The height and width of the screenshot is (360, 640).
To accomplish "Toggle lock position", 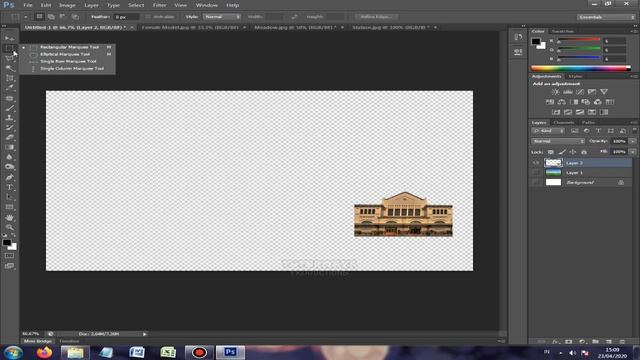I will 573,152.
